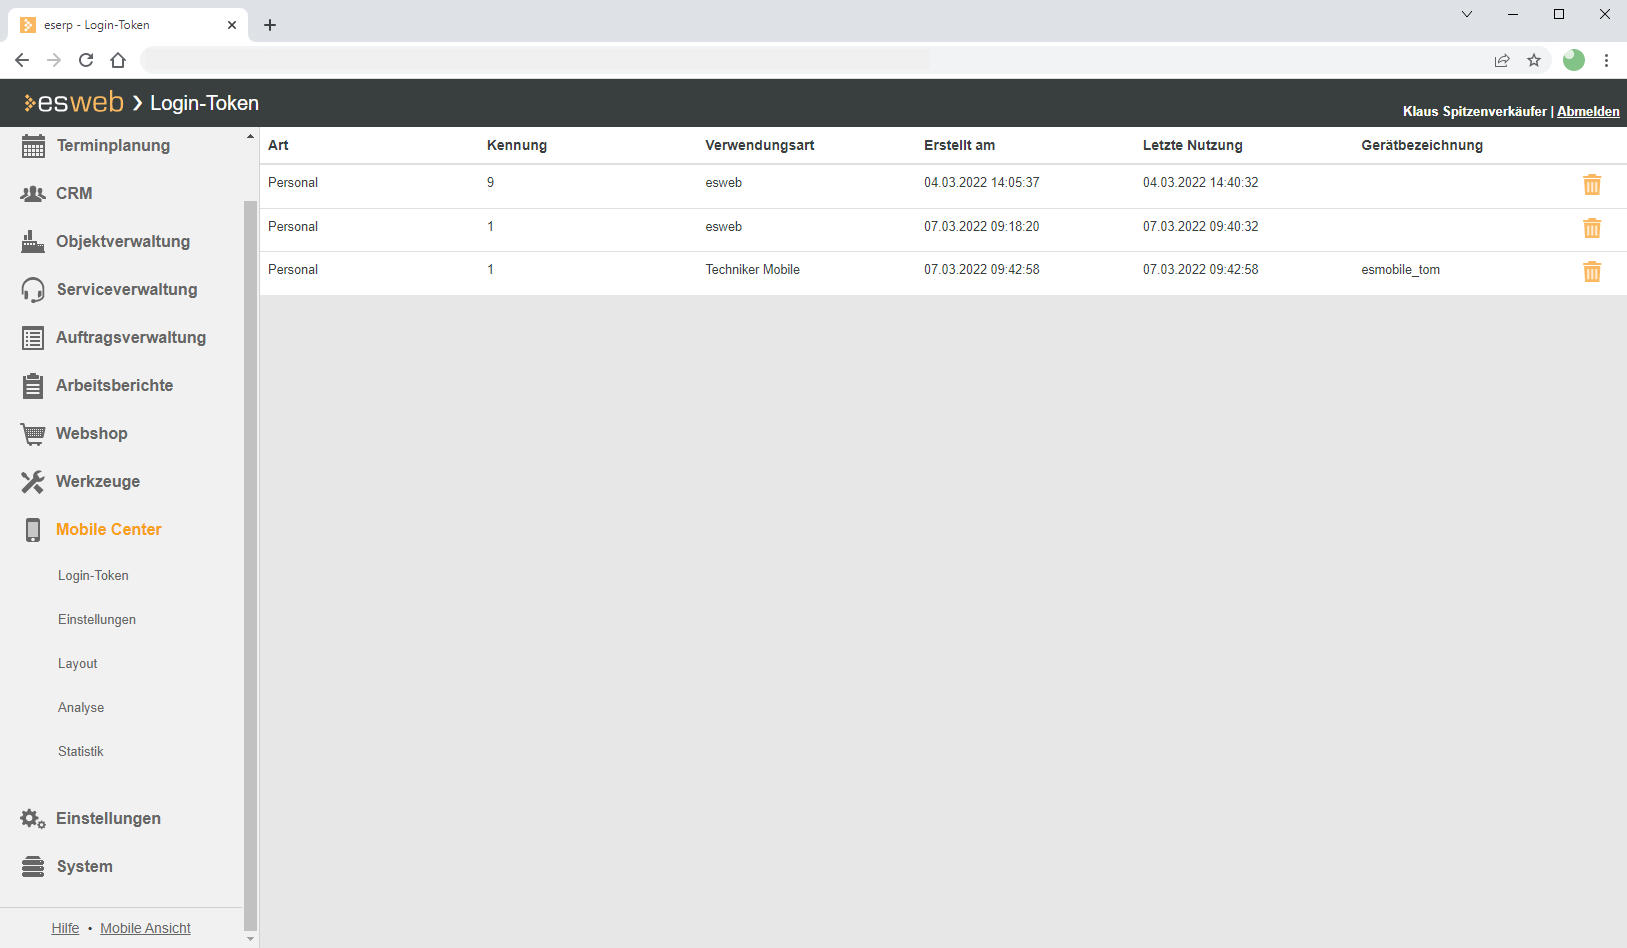Bookmark this page with star icon
This screenshot has height=948, width=1627.
[x=1534, y=60]
